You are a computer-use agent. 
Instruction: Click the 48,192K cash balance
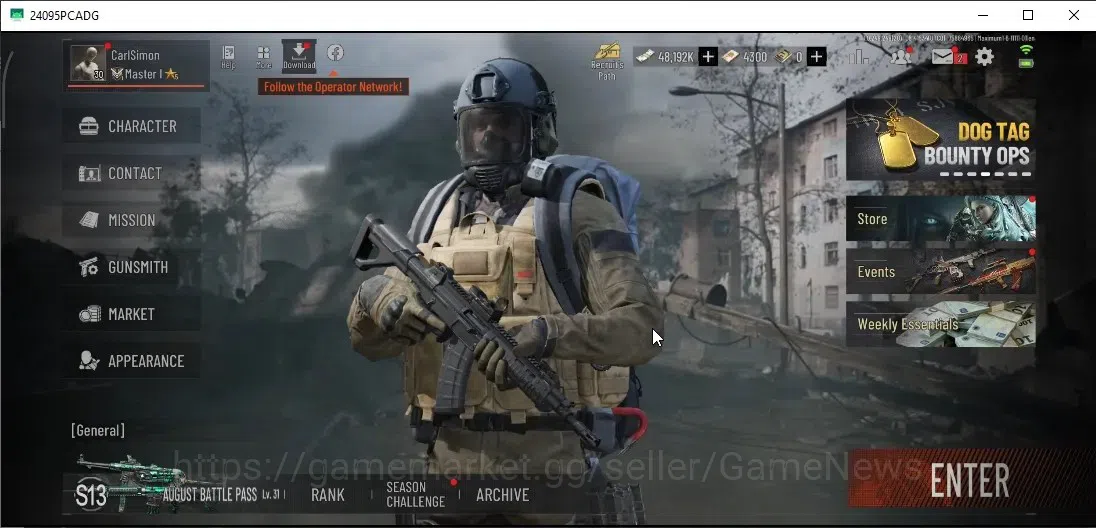click(665, 57)
